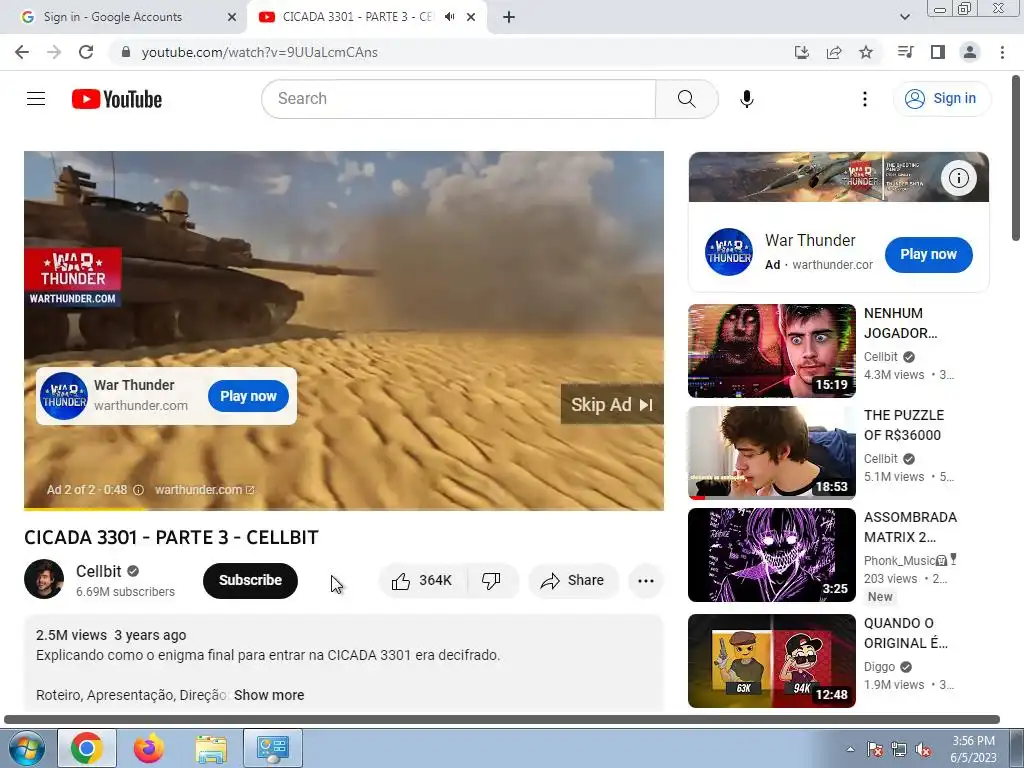The height and width of the screenshot is (768, 1024).
Task: Click the address bar URL
Action: pyautogui.click(x=259, y=52)
